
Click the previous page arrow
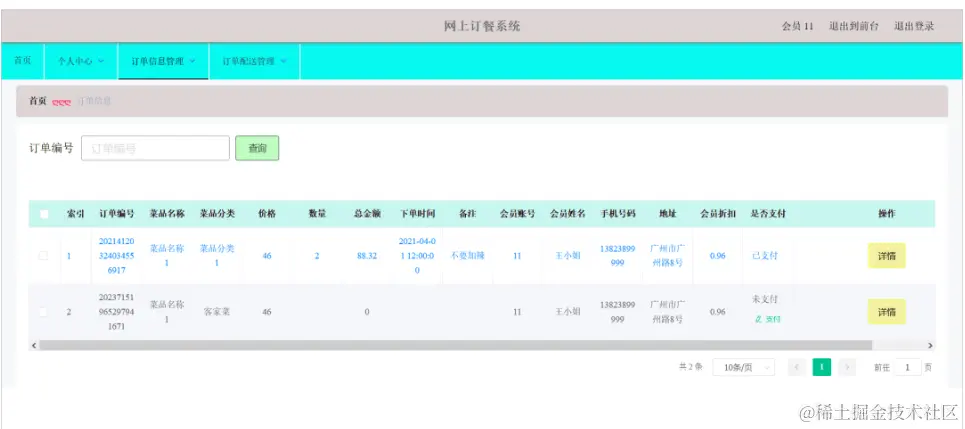click(796, 367)
